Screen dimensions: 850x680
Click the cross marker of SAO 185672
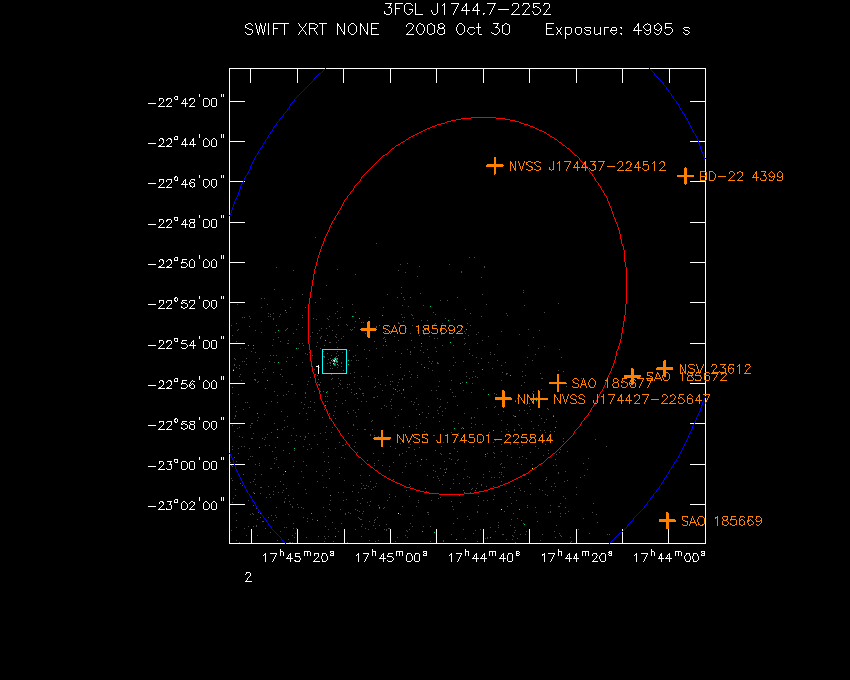pos(632,376)
